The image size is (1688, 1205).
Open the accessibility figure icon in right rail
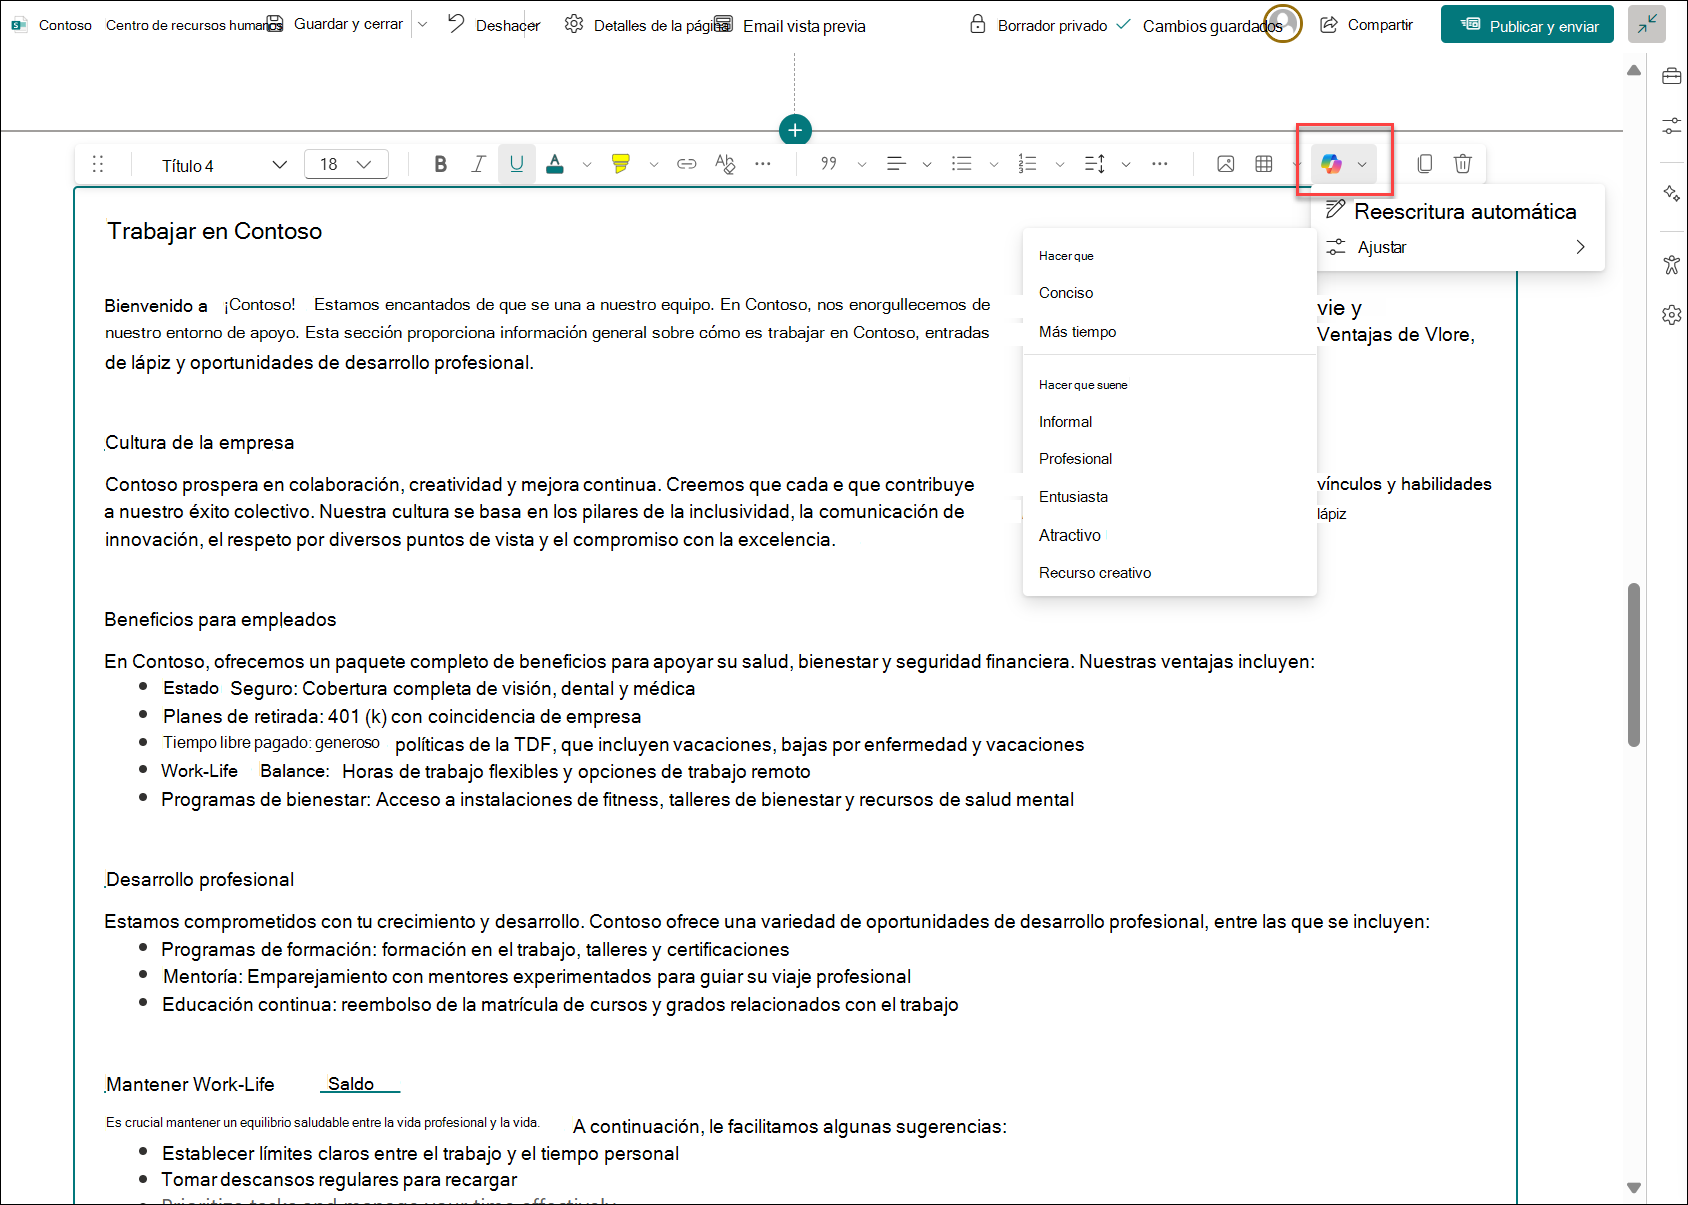(1671, 264)
